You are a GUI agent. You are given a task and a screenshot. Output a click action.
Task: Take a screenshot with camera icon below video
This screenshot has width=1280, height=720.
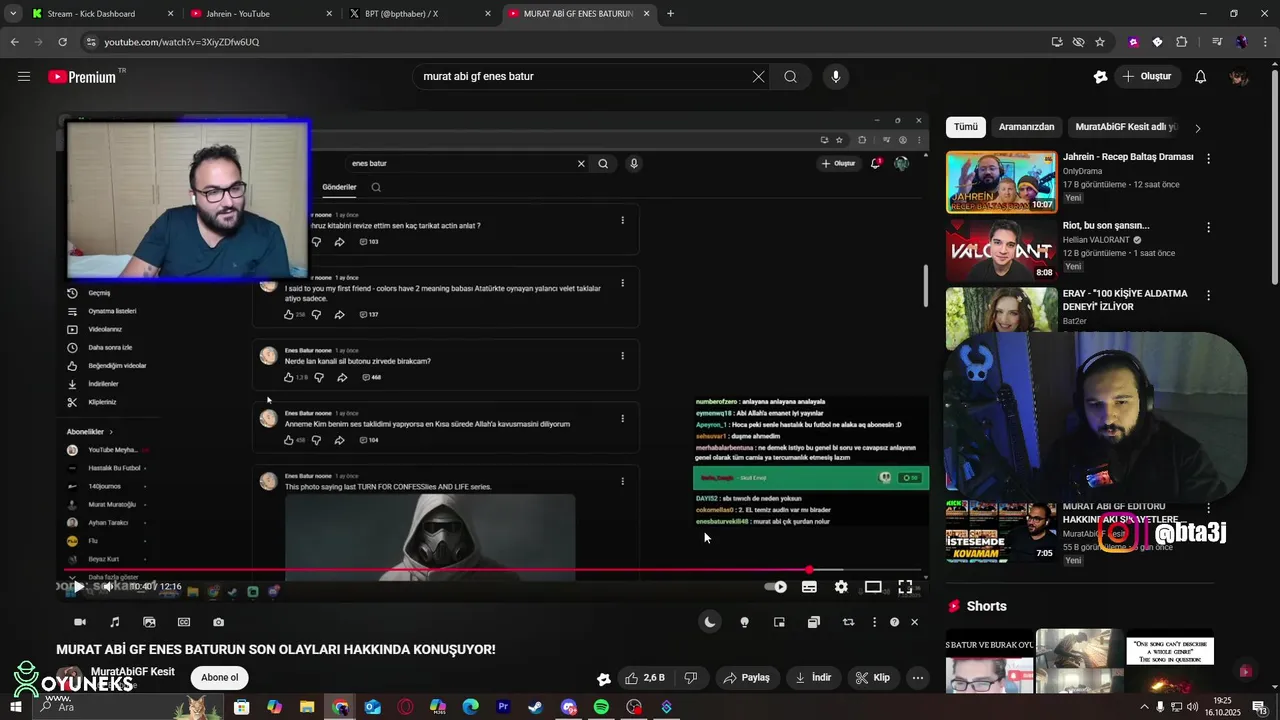pos(218,622)
